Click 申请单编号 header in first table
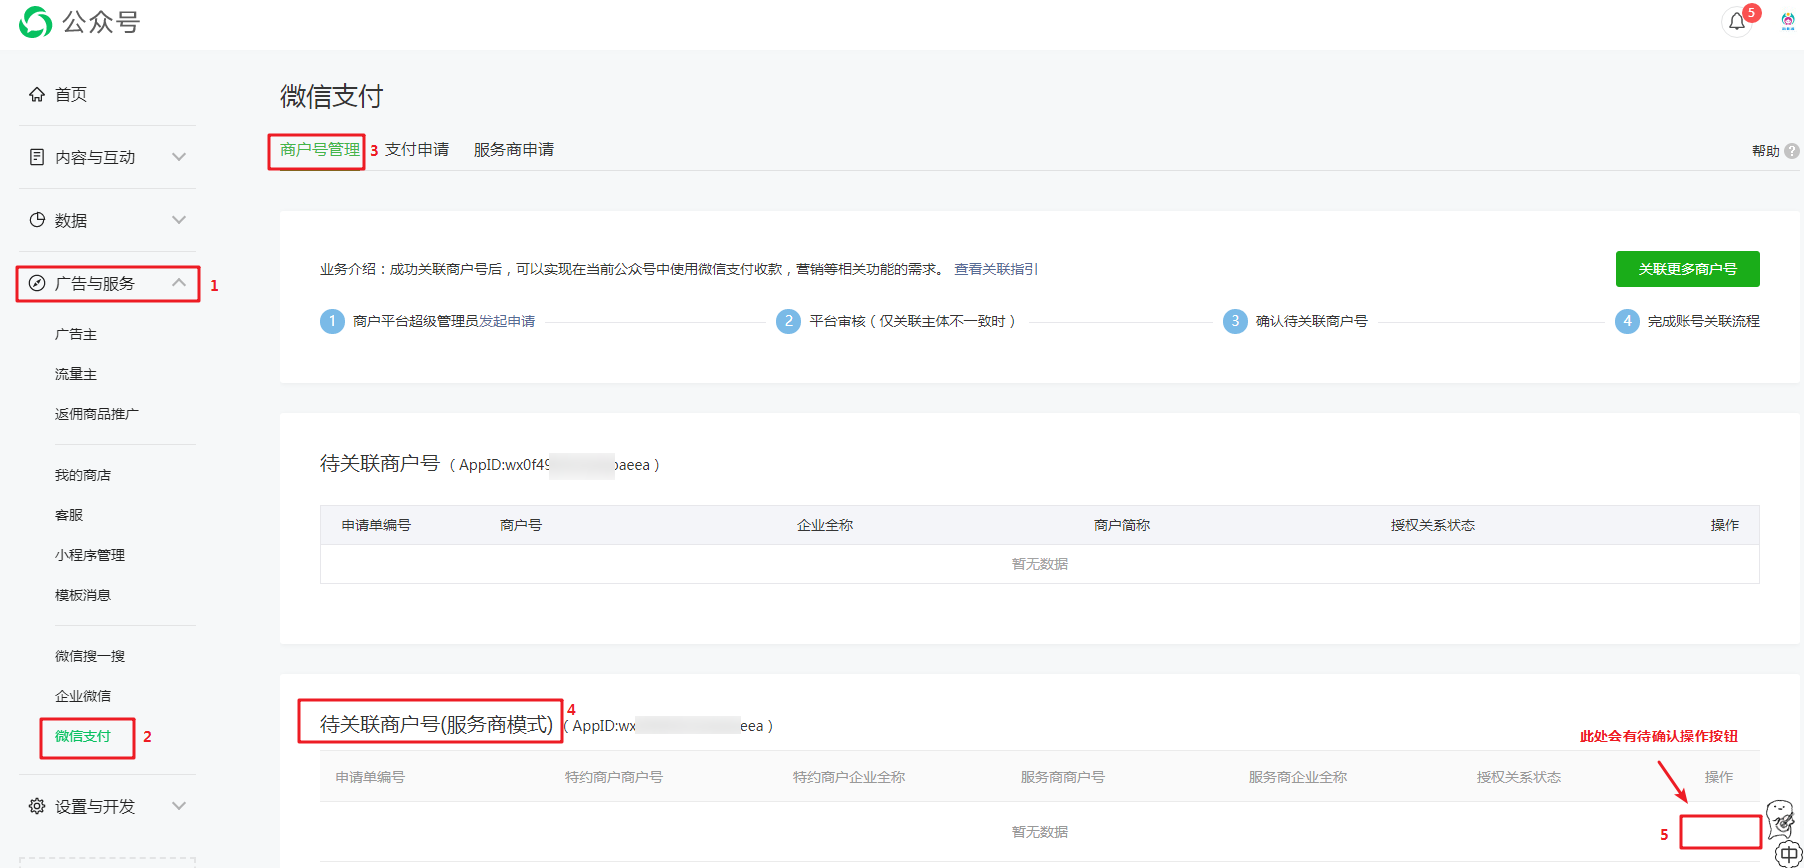Screen dimensions: 1804x868 coord(376,525)
